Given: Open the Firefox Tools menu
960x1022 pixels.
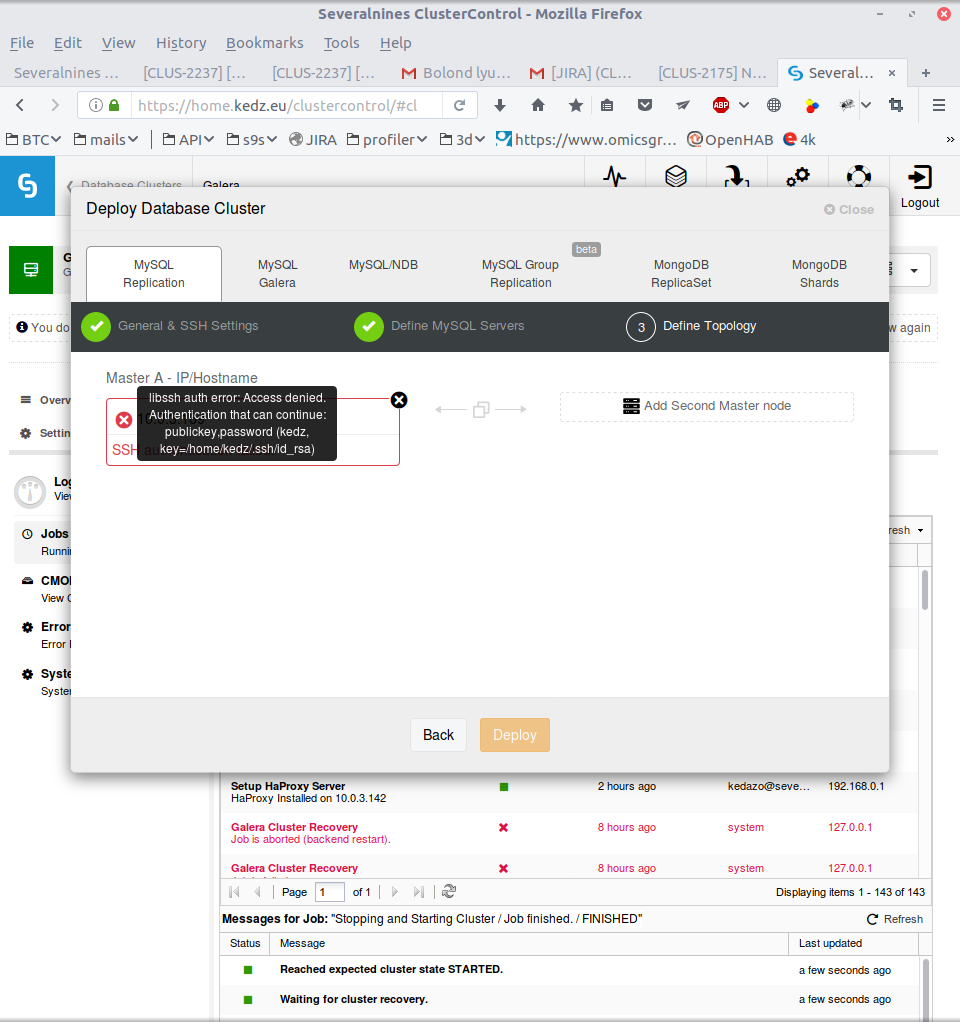Looking at the screenshot, I should 342,43.
